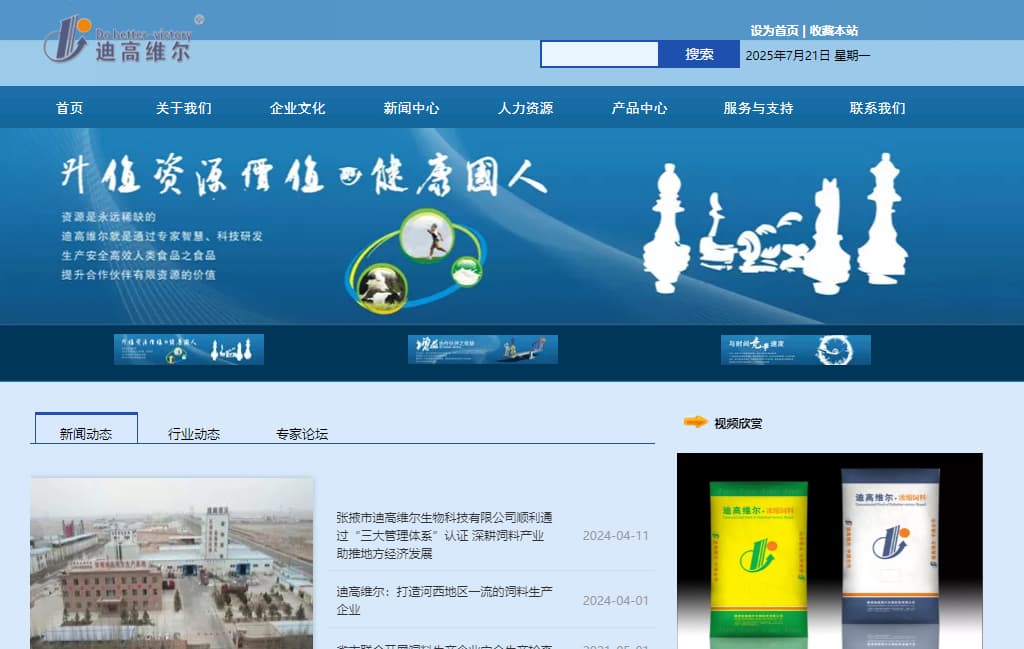The height and width of the screenshot is (649, 1024).
Task: Open the 企业文化 menu item
Action: pyautogui.click(x=297, y=108)
